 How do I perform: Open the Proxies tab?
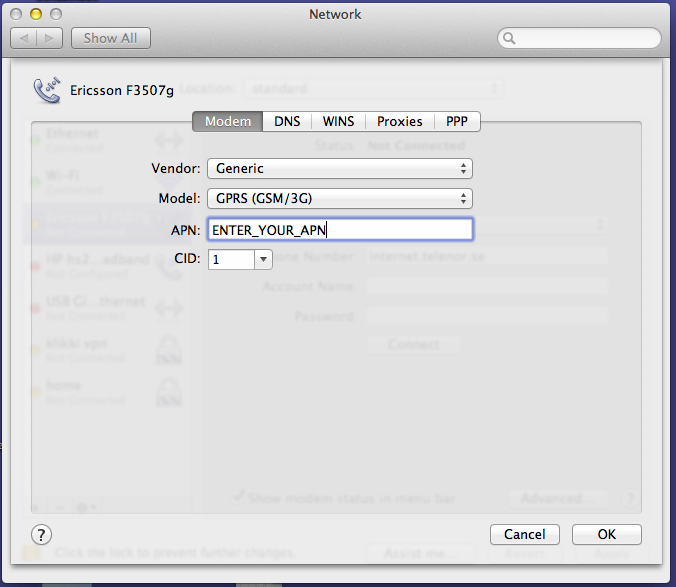[x=399, y=121]
